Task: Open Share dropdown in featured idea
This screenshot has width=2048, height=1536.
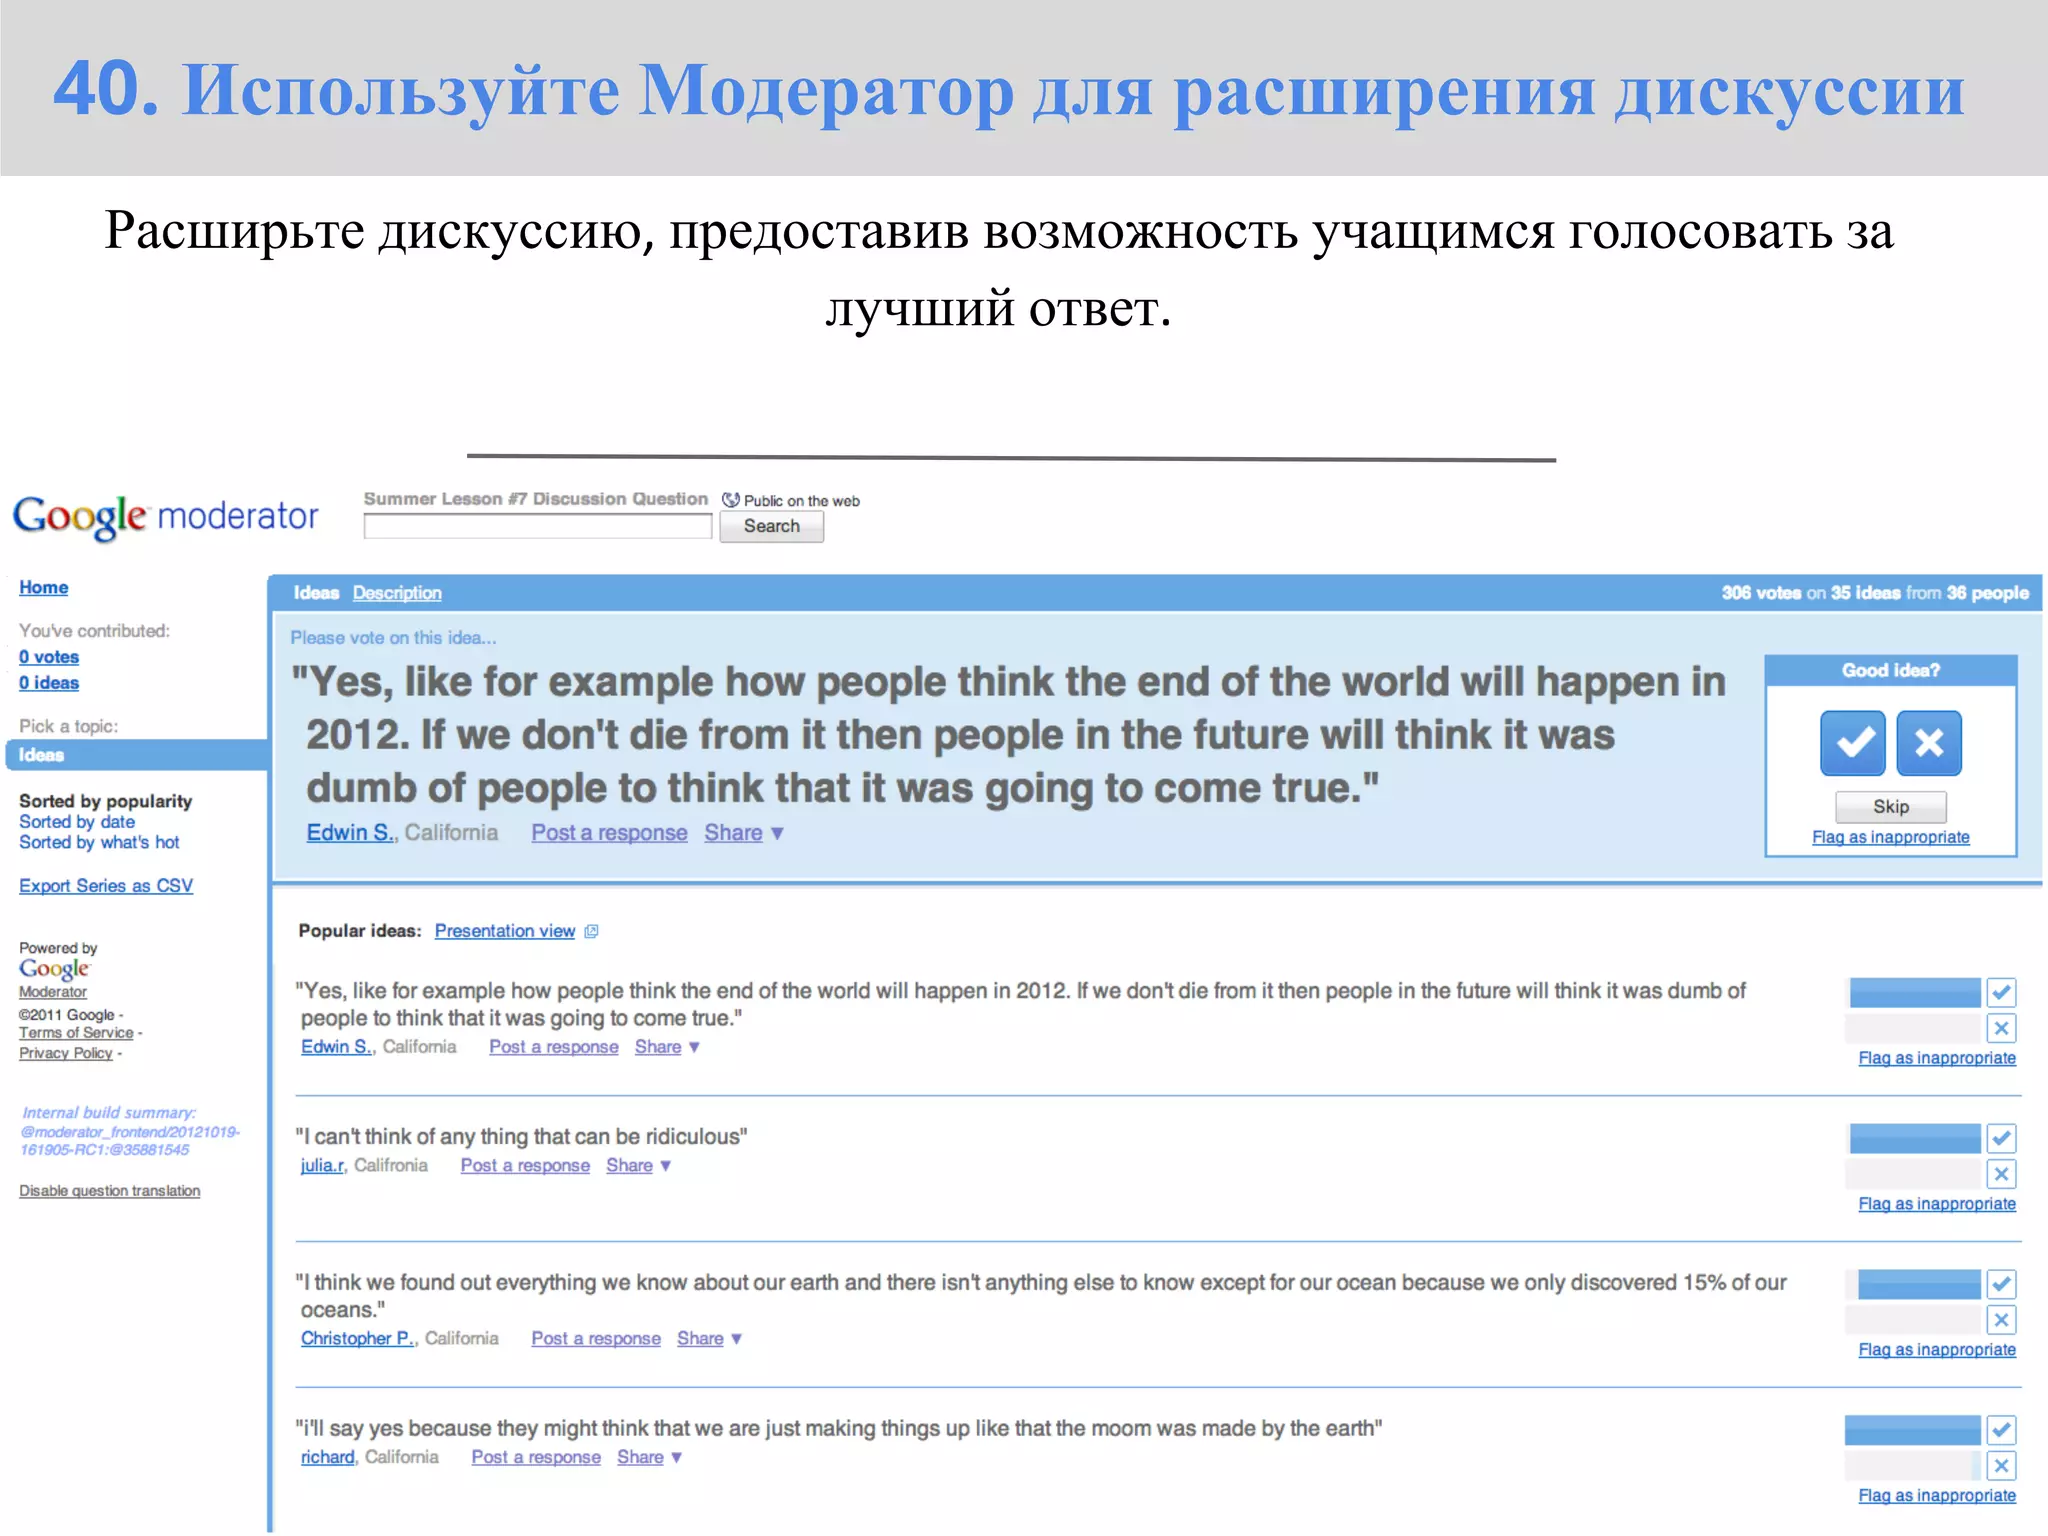Action: coord(743,833)
